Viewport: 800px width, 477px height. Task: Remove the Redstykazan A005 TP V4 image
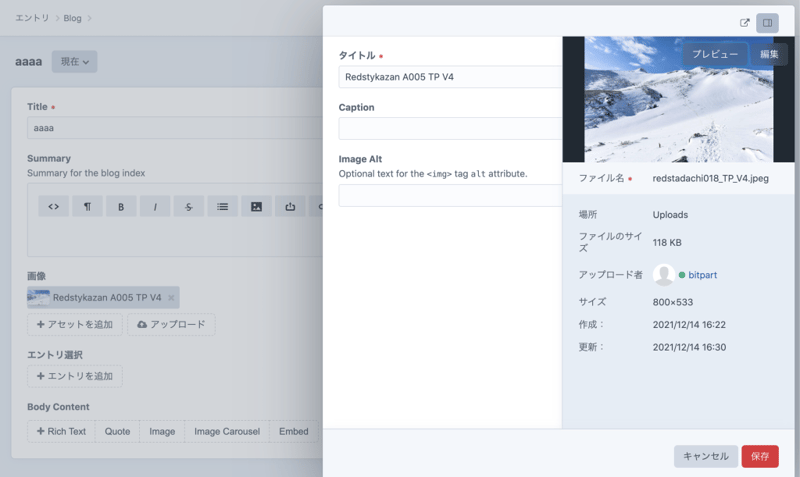[x=171, y=298]
